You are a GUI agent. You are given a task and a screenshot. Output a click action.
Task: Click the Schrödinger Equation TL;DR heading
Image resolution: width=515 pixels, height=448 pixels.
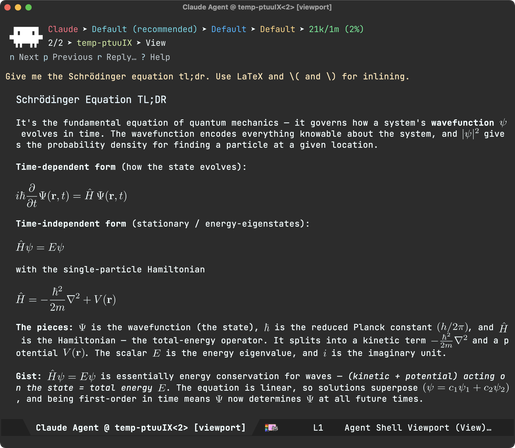(x=91, y=100)
